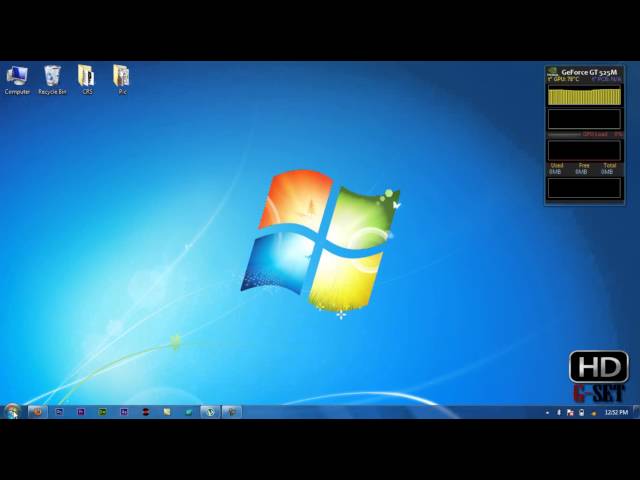This screenshot has width=640, height=480.
Task: Click the Free memory value
Action: [x=581, y=172]
